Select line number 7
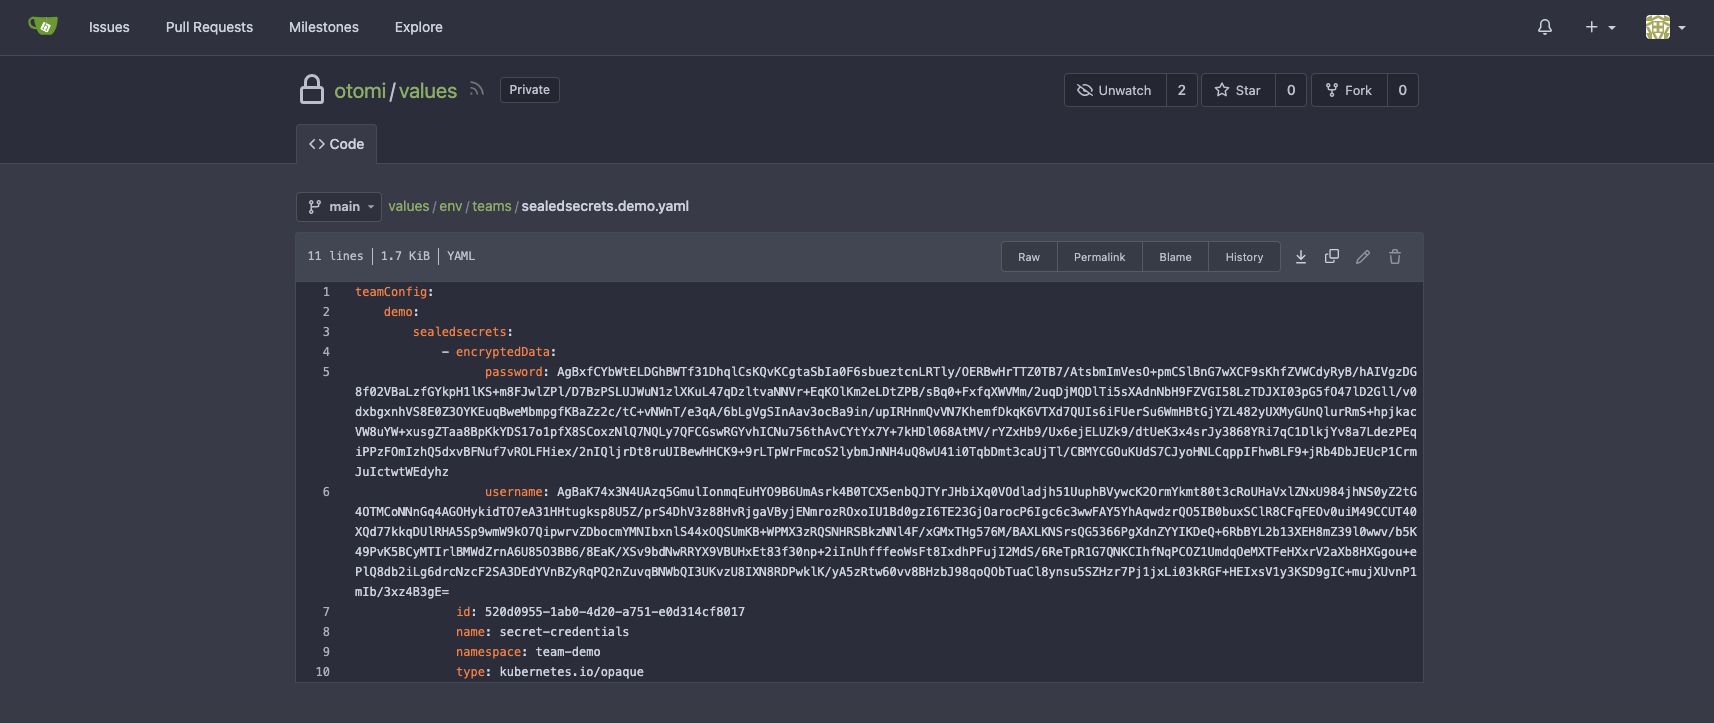The width and height of the screenshot is (1714, 723). [326, 612]
